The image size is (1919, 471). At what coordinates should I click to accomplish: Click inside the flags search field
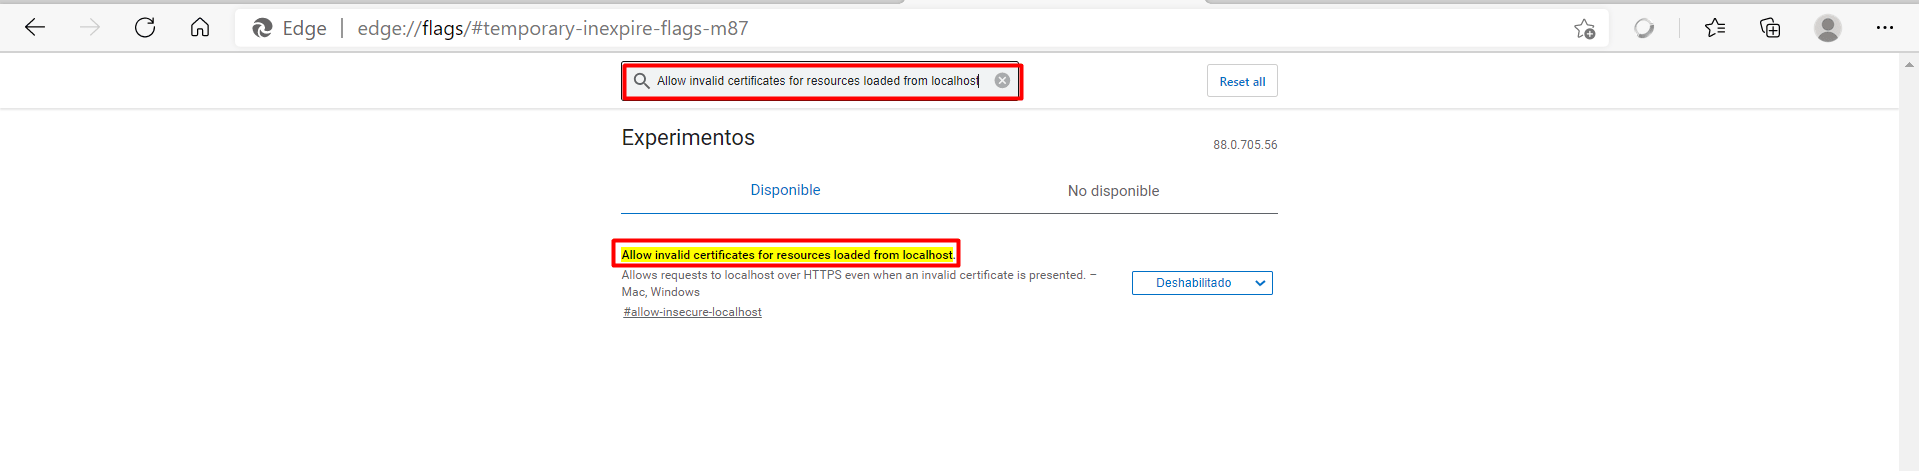[817, 81]
